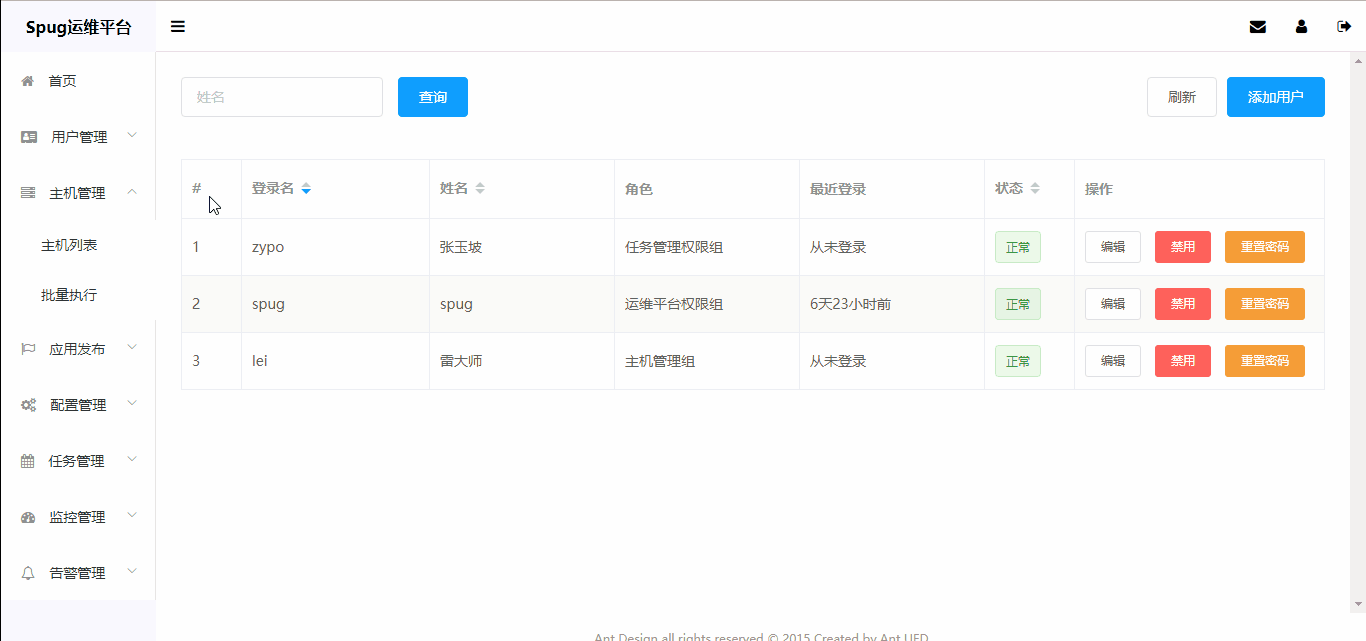Sort table by 登录名 sort arrows
1366x641 pixels.
pyautogui.click(x=306, y=189)
